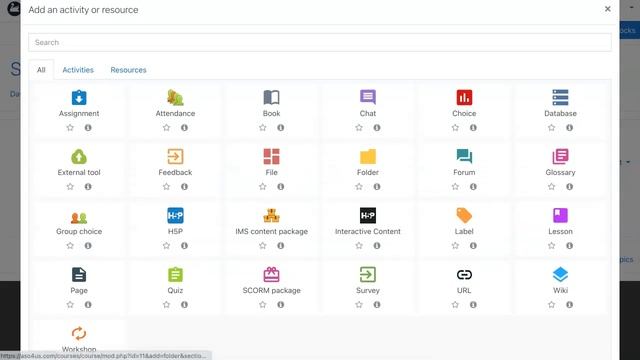The height and width of the screenshot is (360, 640).
Task: Select the blue H5P activity icon
Action: click(x=175, y=216)
